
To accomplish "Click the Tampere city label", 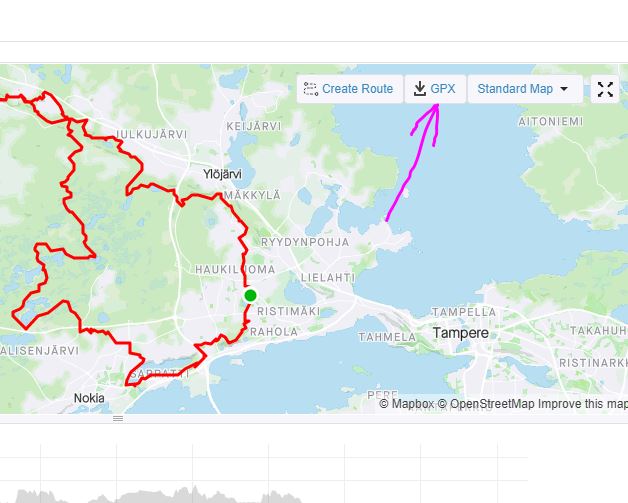I will 461,333.
